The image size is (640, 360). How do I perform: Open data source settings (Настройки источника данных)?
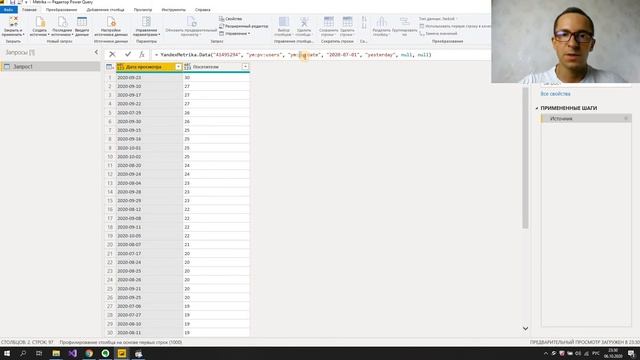(111, 26)
